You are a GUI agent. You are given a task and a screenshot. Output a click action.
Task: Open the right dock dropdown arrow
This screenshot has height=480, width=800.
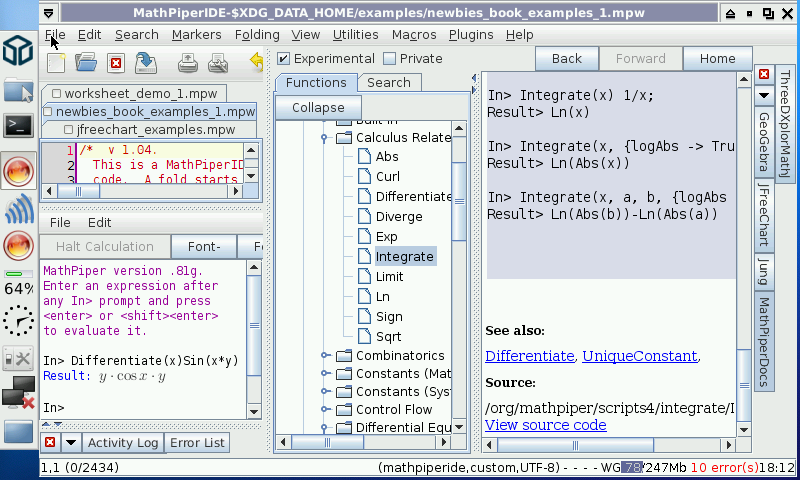764,95
